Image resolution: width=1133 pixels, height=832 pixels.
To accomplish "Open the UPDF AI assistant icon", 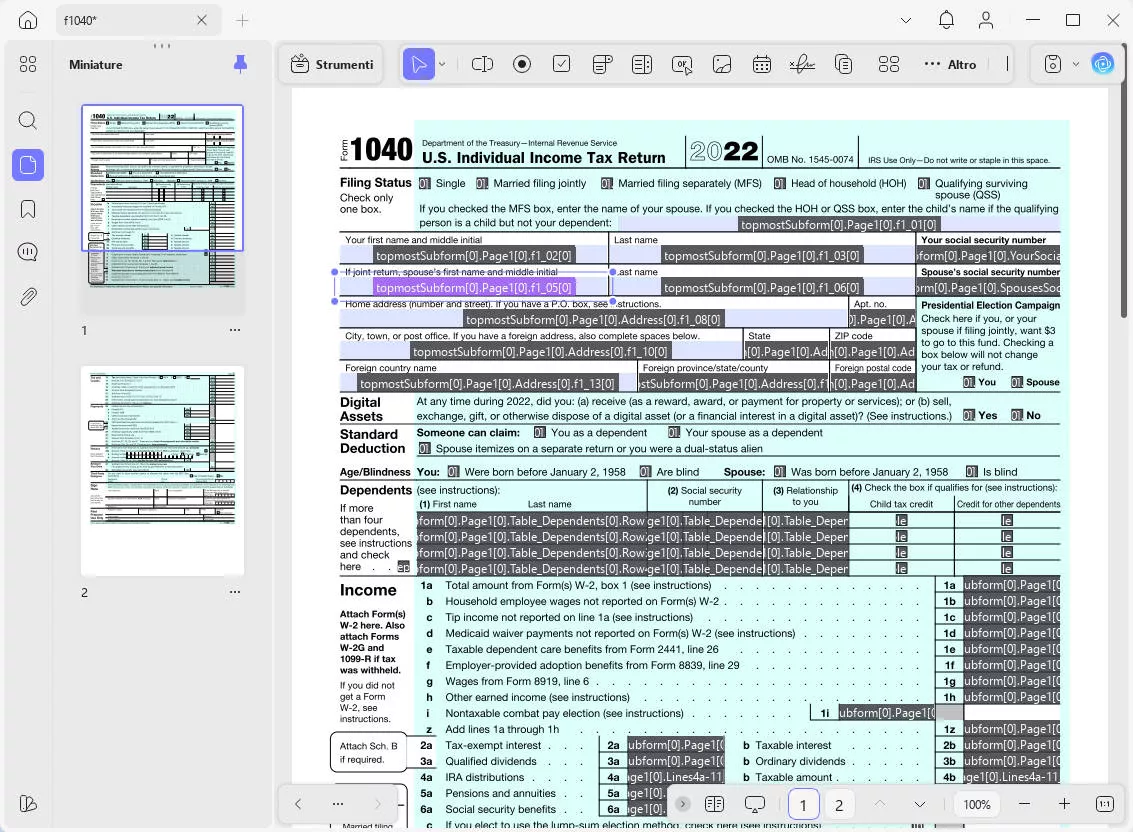I will (x=1103, y=64).
